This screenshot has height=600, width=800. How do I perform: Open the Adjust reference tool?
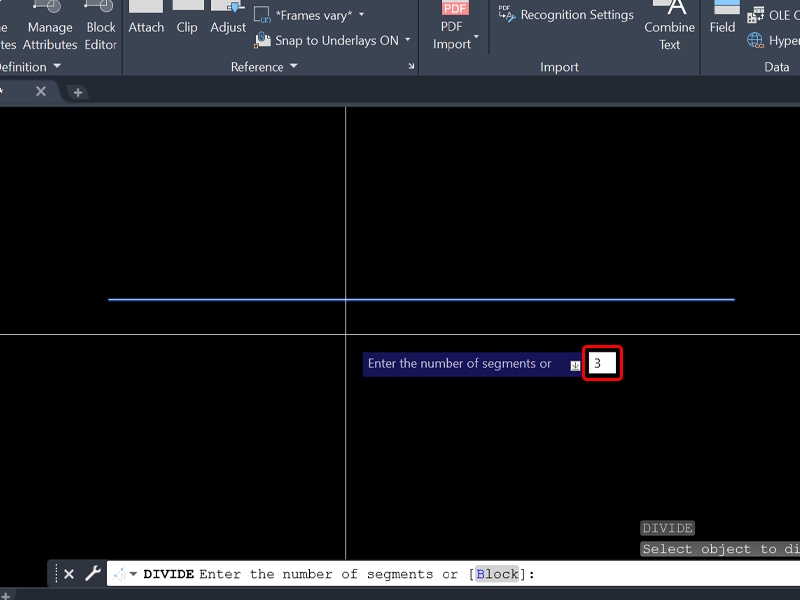point(228,18)
